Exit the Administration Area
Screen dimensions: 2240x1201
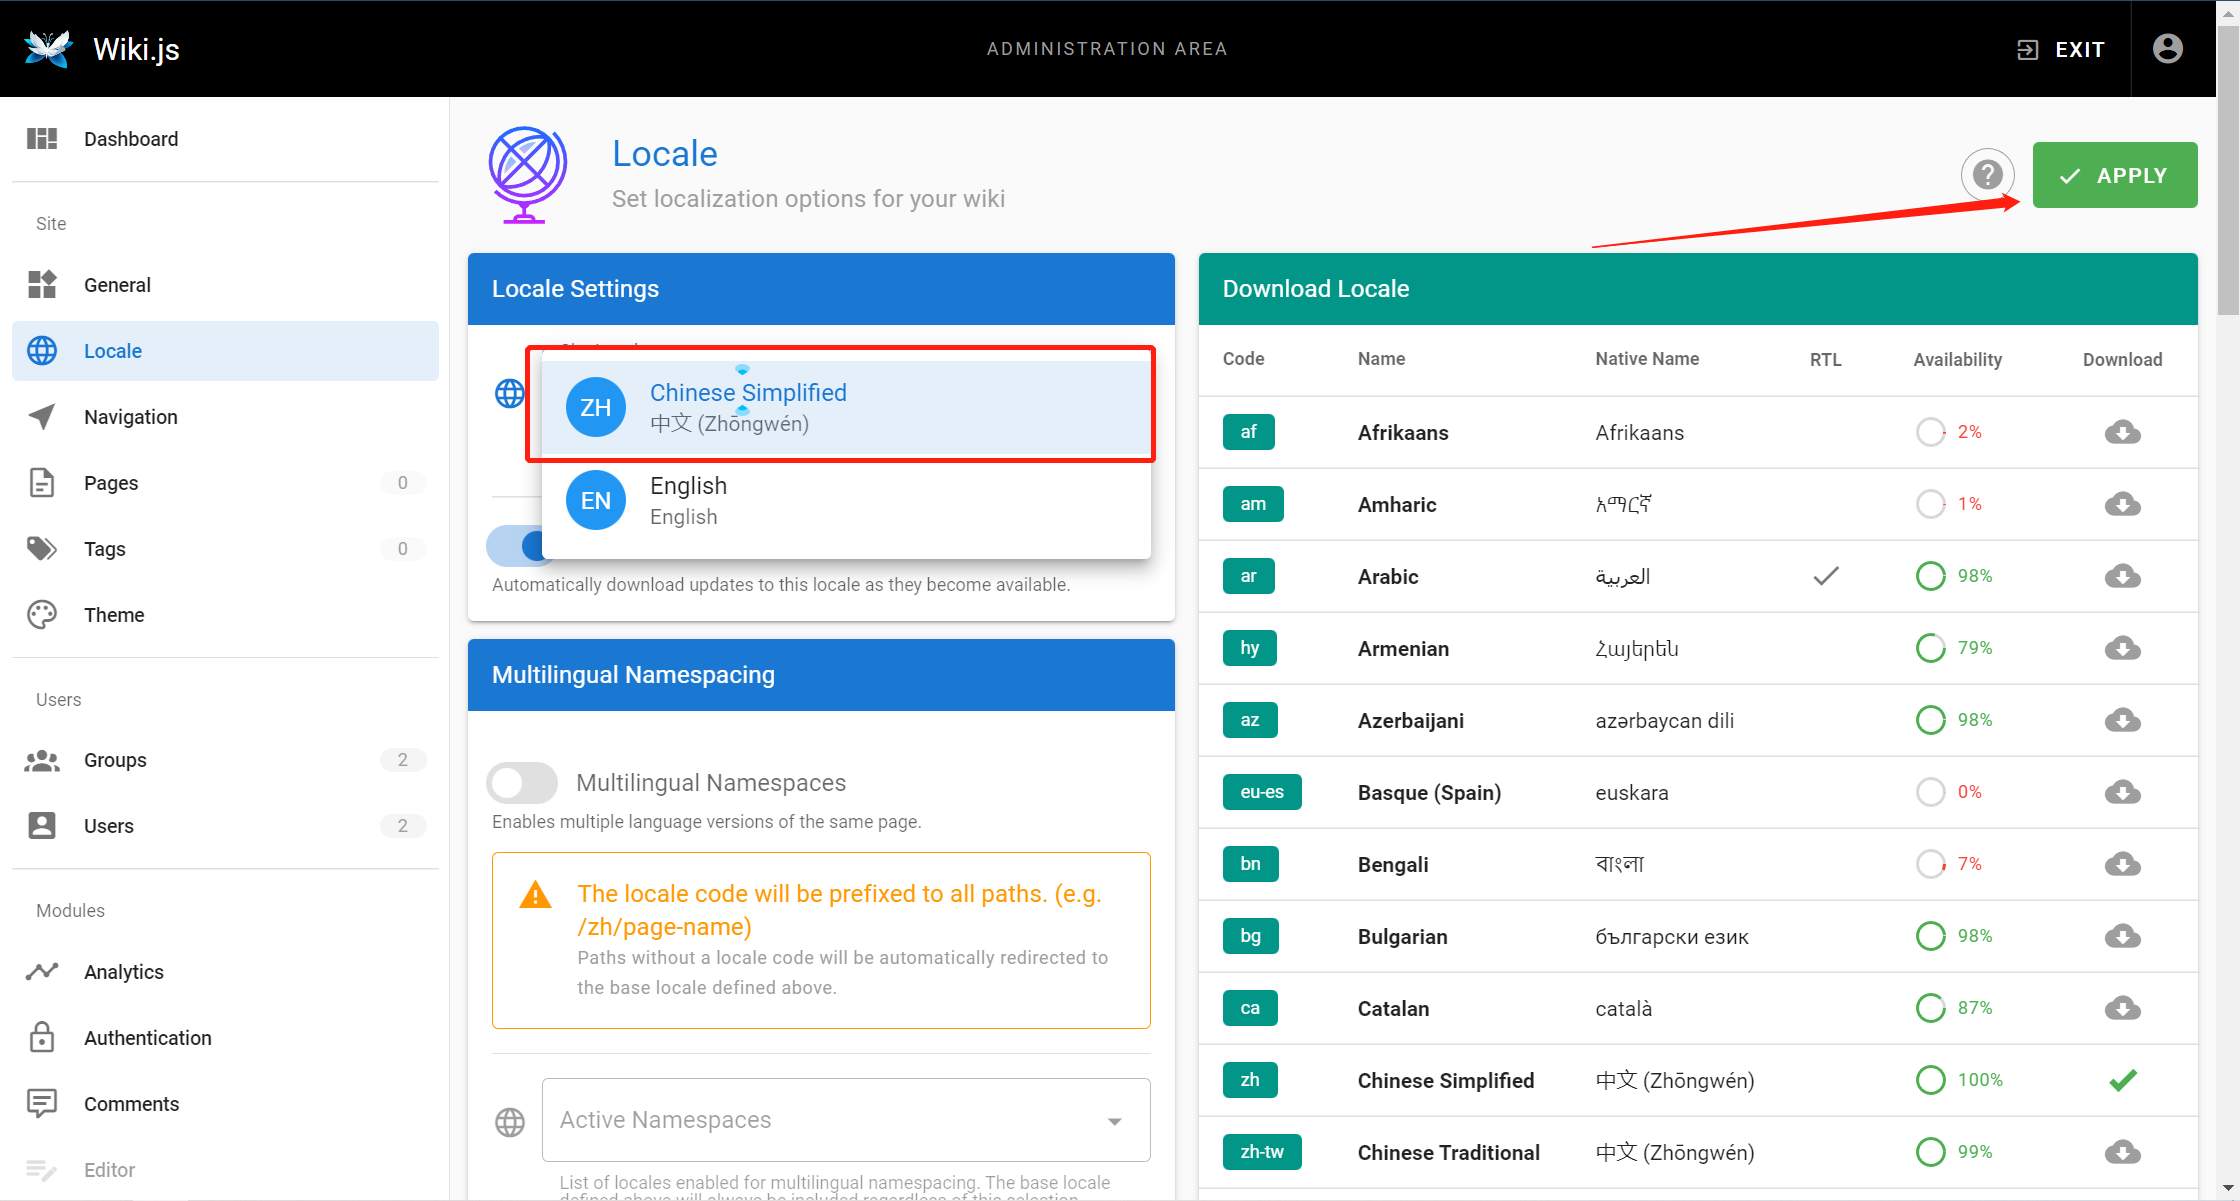point(2062,48)
